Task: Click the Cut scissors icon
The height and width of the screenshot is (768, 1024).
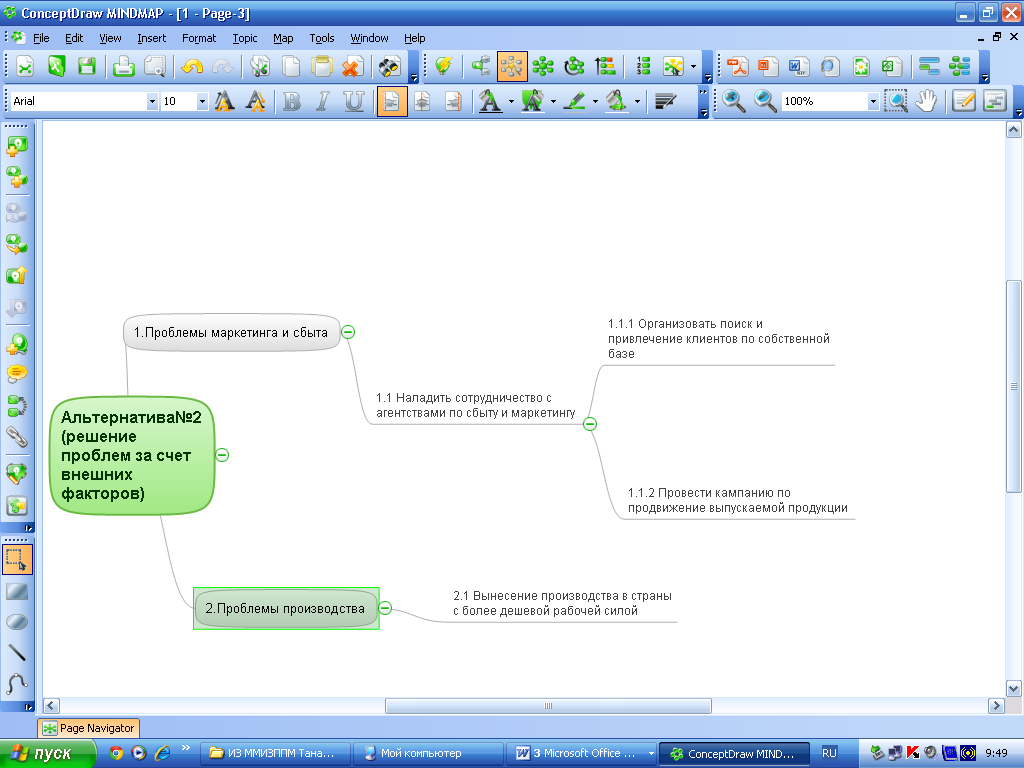Action: [x=260, y=67]
